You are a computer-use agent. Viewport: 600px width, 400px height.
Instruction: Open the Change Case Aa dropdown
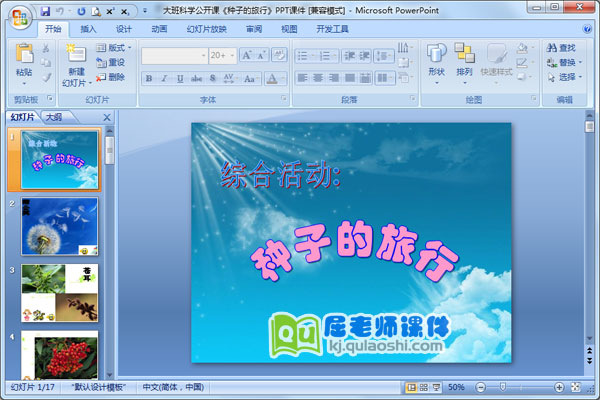(x=251, y=78)
